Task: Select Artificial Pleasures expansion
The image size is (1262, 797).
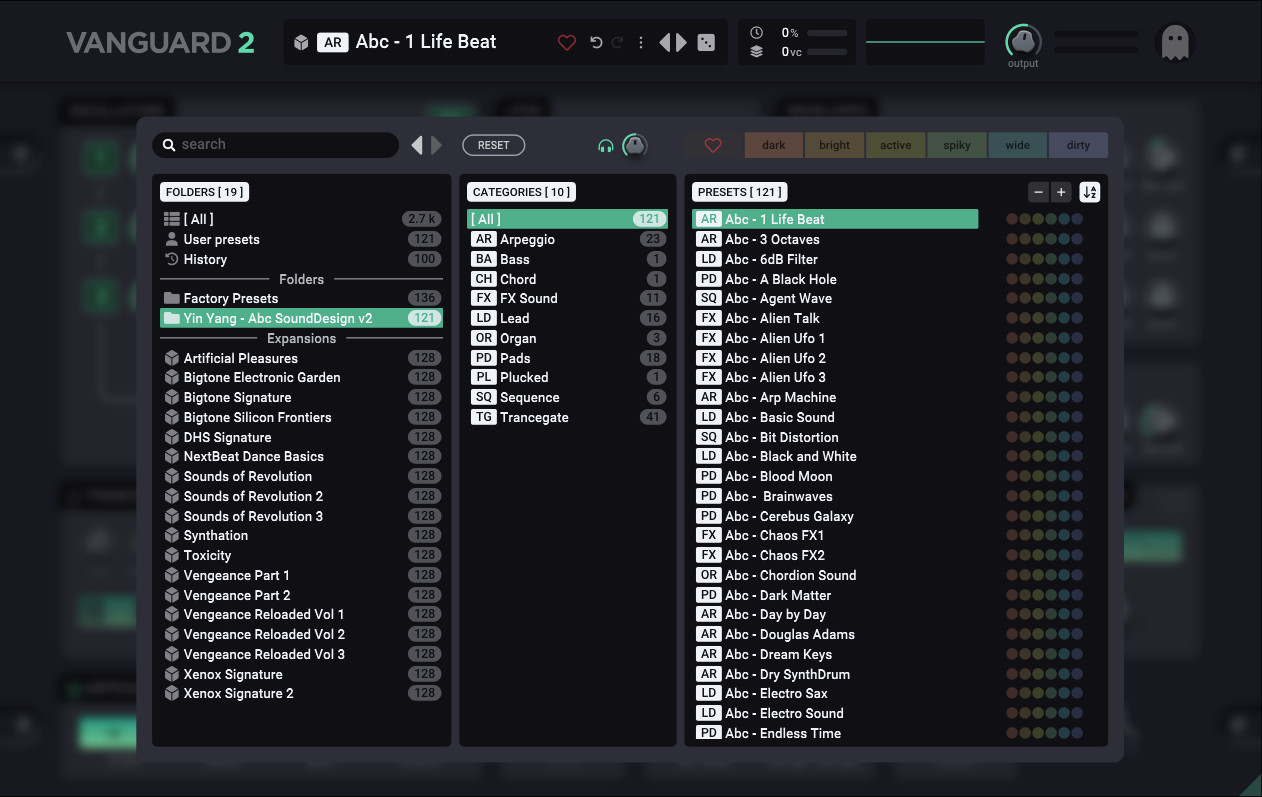Action: (301, 358)
